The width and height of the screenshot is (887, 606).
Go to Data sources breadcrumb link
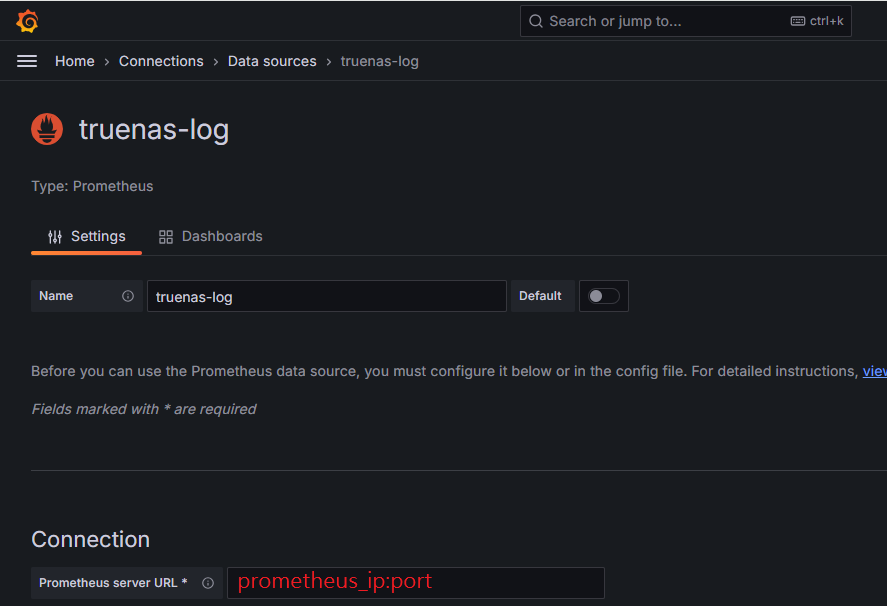click(x=271, y=61)
